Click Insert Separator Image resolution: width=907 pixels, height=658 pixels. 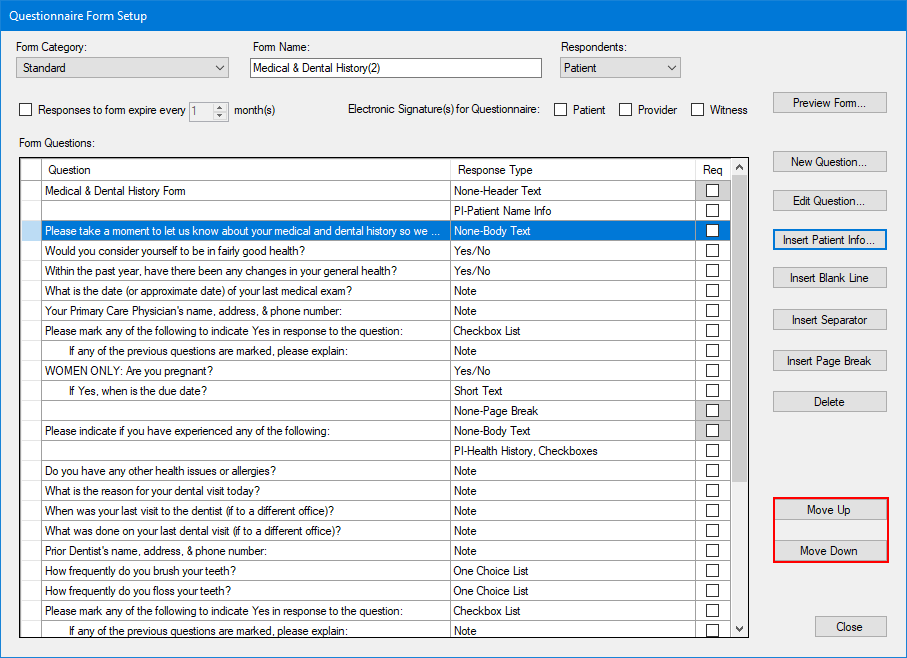(829, 319)
